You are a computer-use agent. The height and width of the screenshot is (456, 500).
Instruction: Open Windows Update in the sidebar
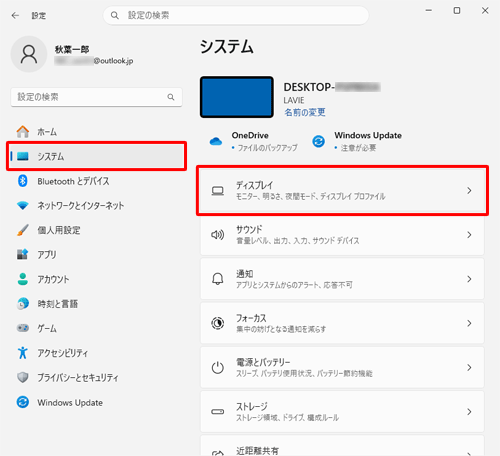point(96,402)
